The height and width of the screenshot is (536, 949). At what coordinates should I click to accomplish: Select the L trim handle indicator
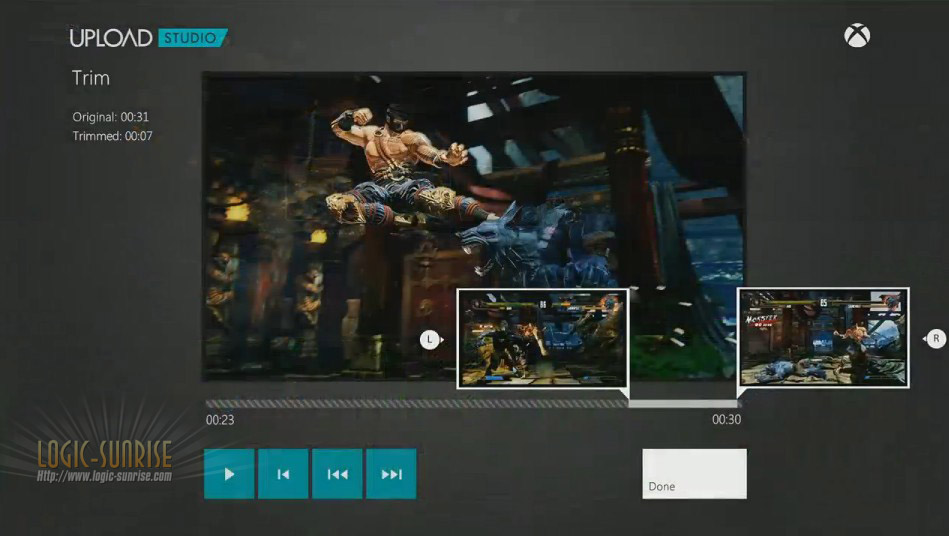(430, 339)
